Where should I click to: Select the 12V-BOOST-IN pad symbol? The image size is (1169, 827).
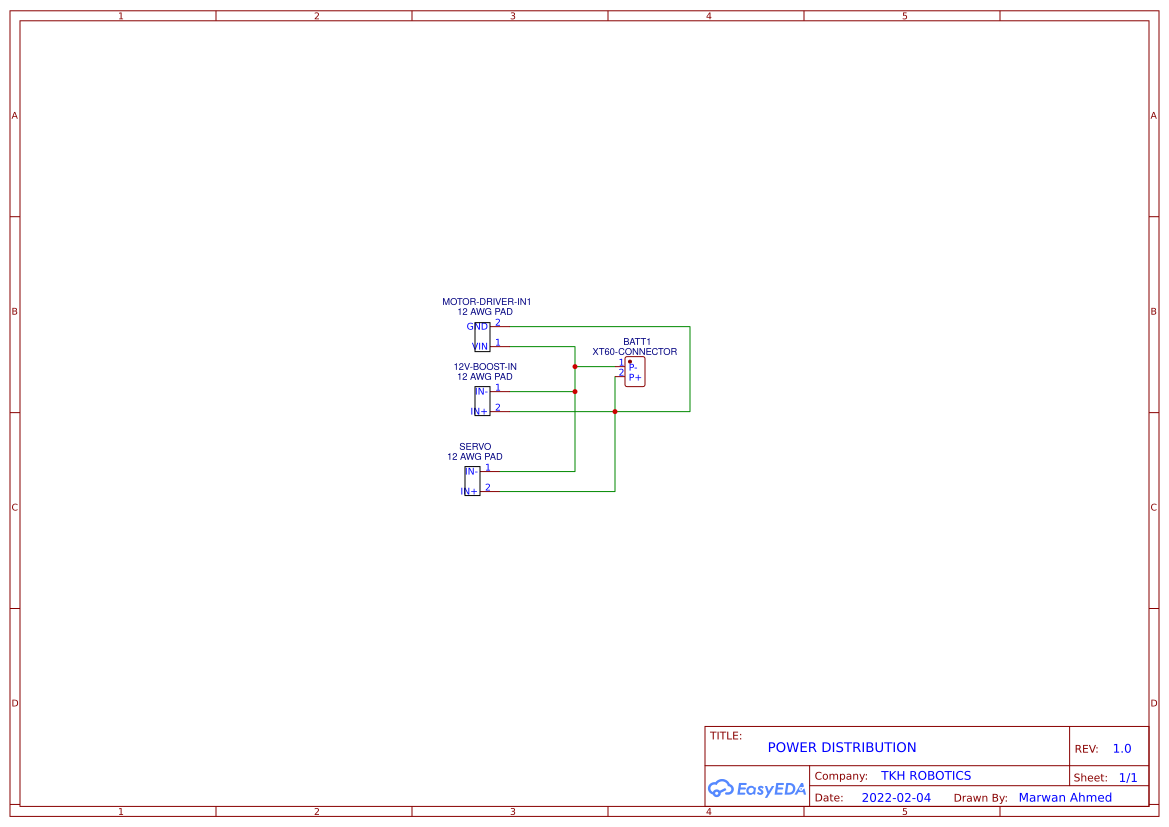click(x=483, y=400)
